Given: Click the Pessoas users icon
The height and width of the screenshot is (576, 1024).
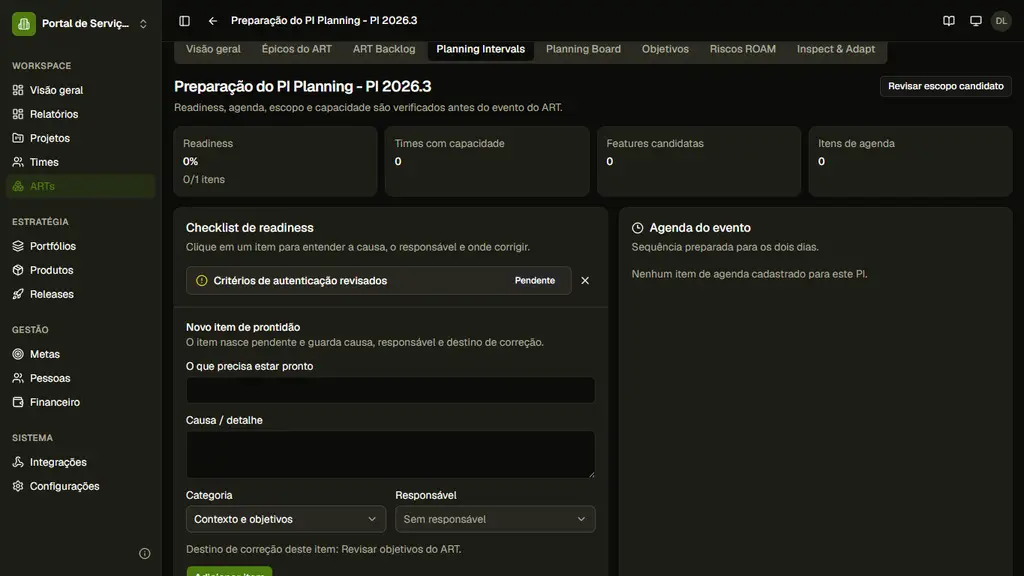Looking at the screenshot, I should point(18,378).
